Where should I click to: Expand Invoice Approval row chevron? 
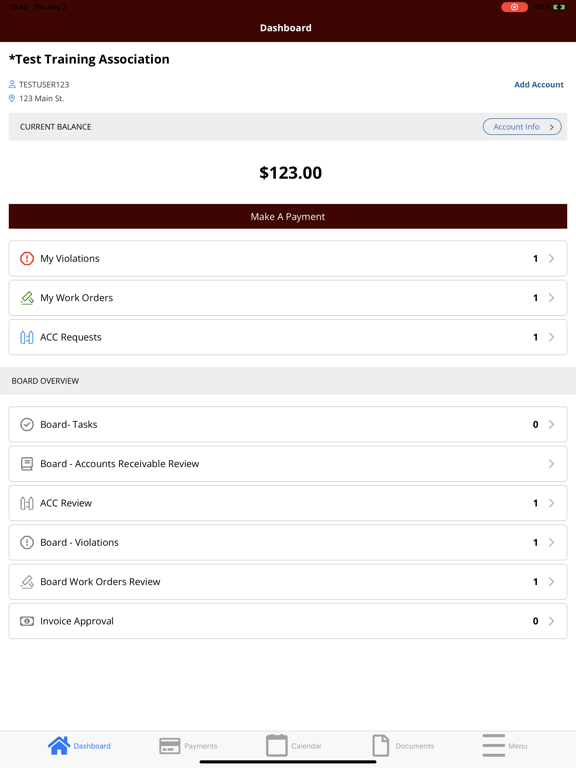551,621
